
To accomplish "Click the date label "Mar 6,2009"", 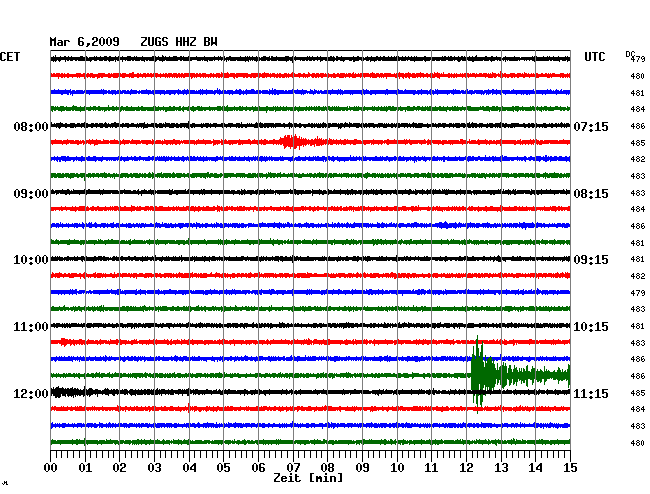I will point(84,42).
